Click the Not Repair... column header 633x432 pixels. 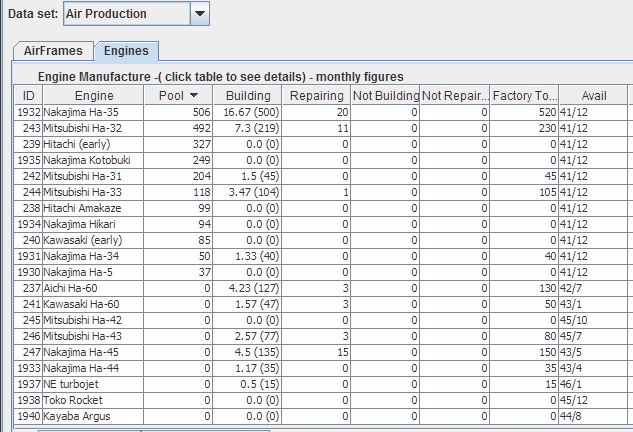(455, 96)
